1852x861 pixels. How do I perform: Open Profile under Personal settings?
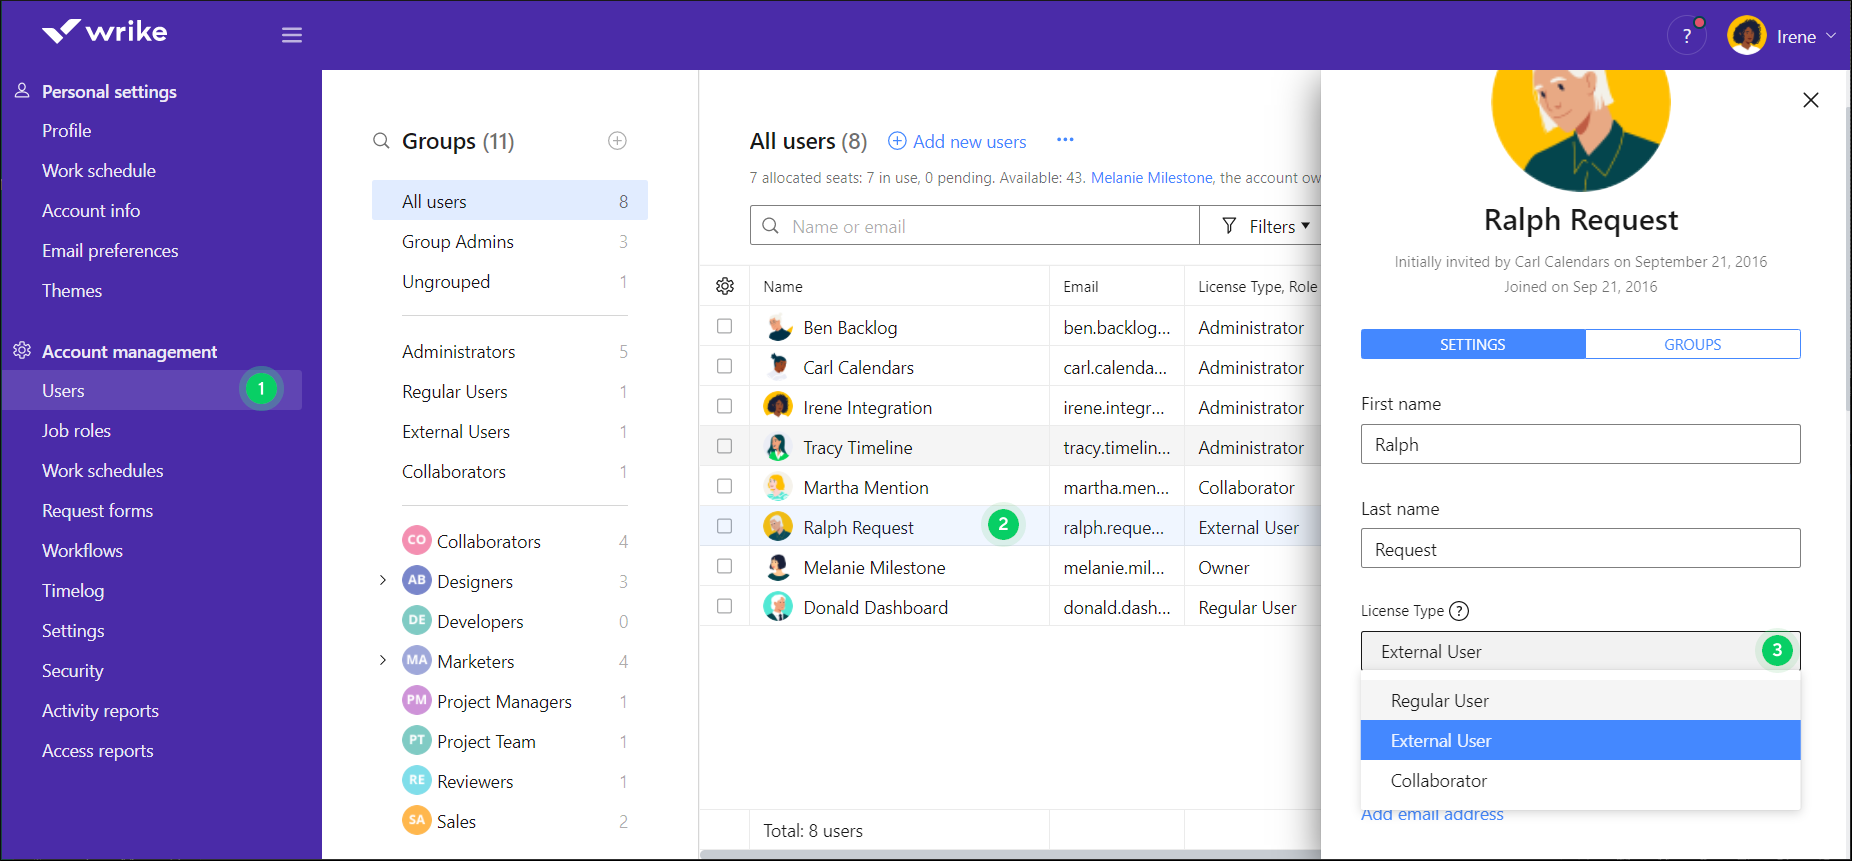[66, 131]
